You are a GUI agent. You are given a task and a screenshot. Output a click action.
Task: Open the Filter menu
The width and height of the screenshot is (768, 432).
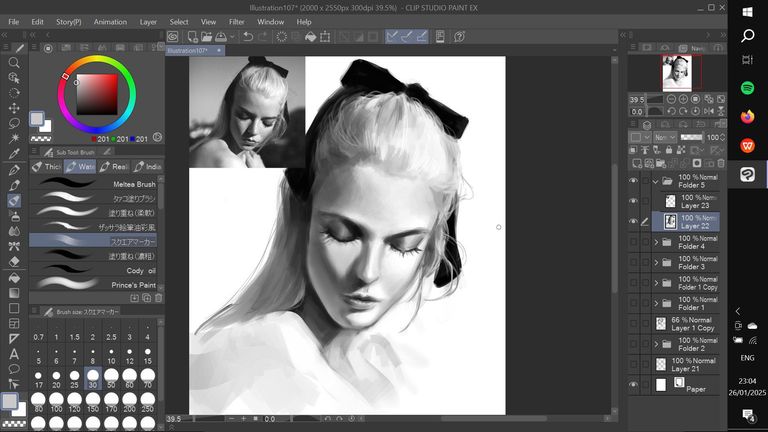(237, 22)
